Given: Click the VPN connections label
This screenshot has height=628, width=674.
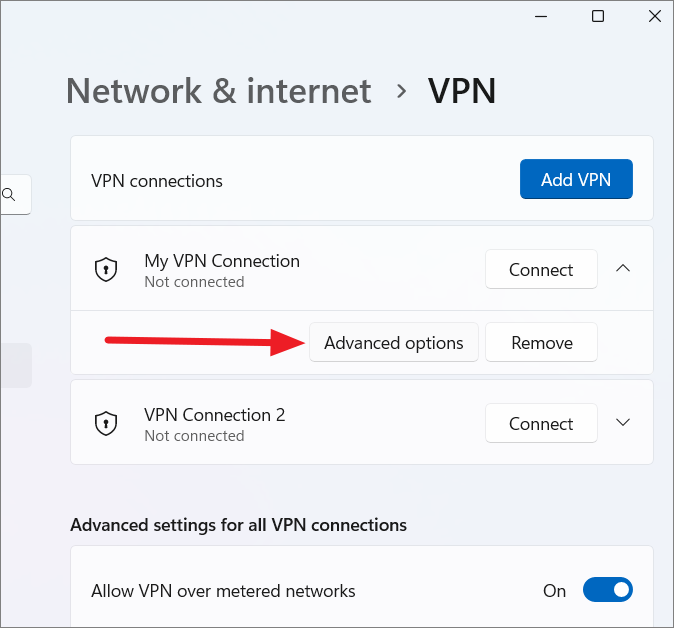Looking at the screenshot, I should coord(157,181).
